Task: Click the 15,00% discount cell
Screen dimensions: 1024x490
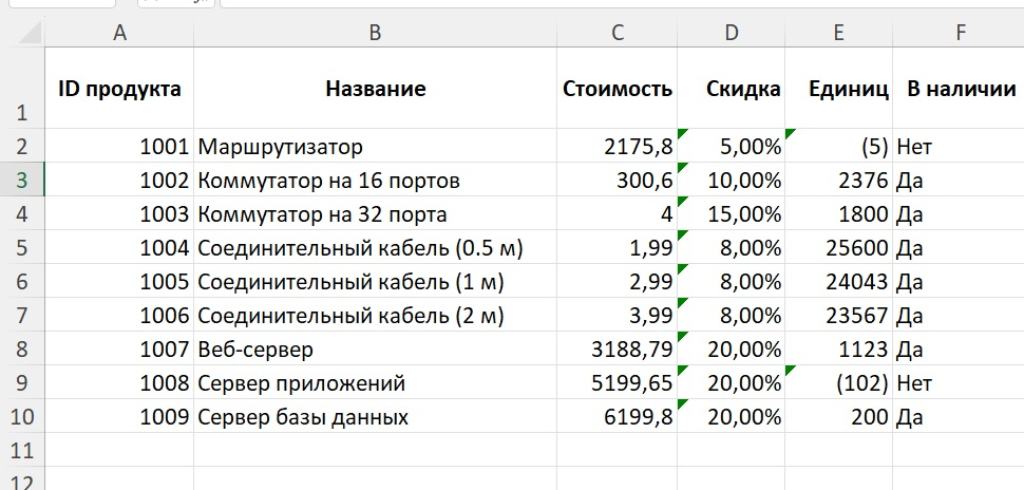Action: 732,214
